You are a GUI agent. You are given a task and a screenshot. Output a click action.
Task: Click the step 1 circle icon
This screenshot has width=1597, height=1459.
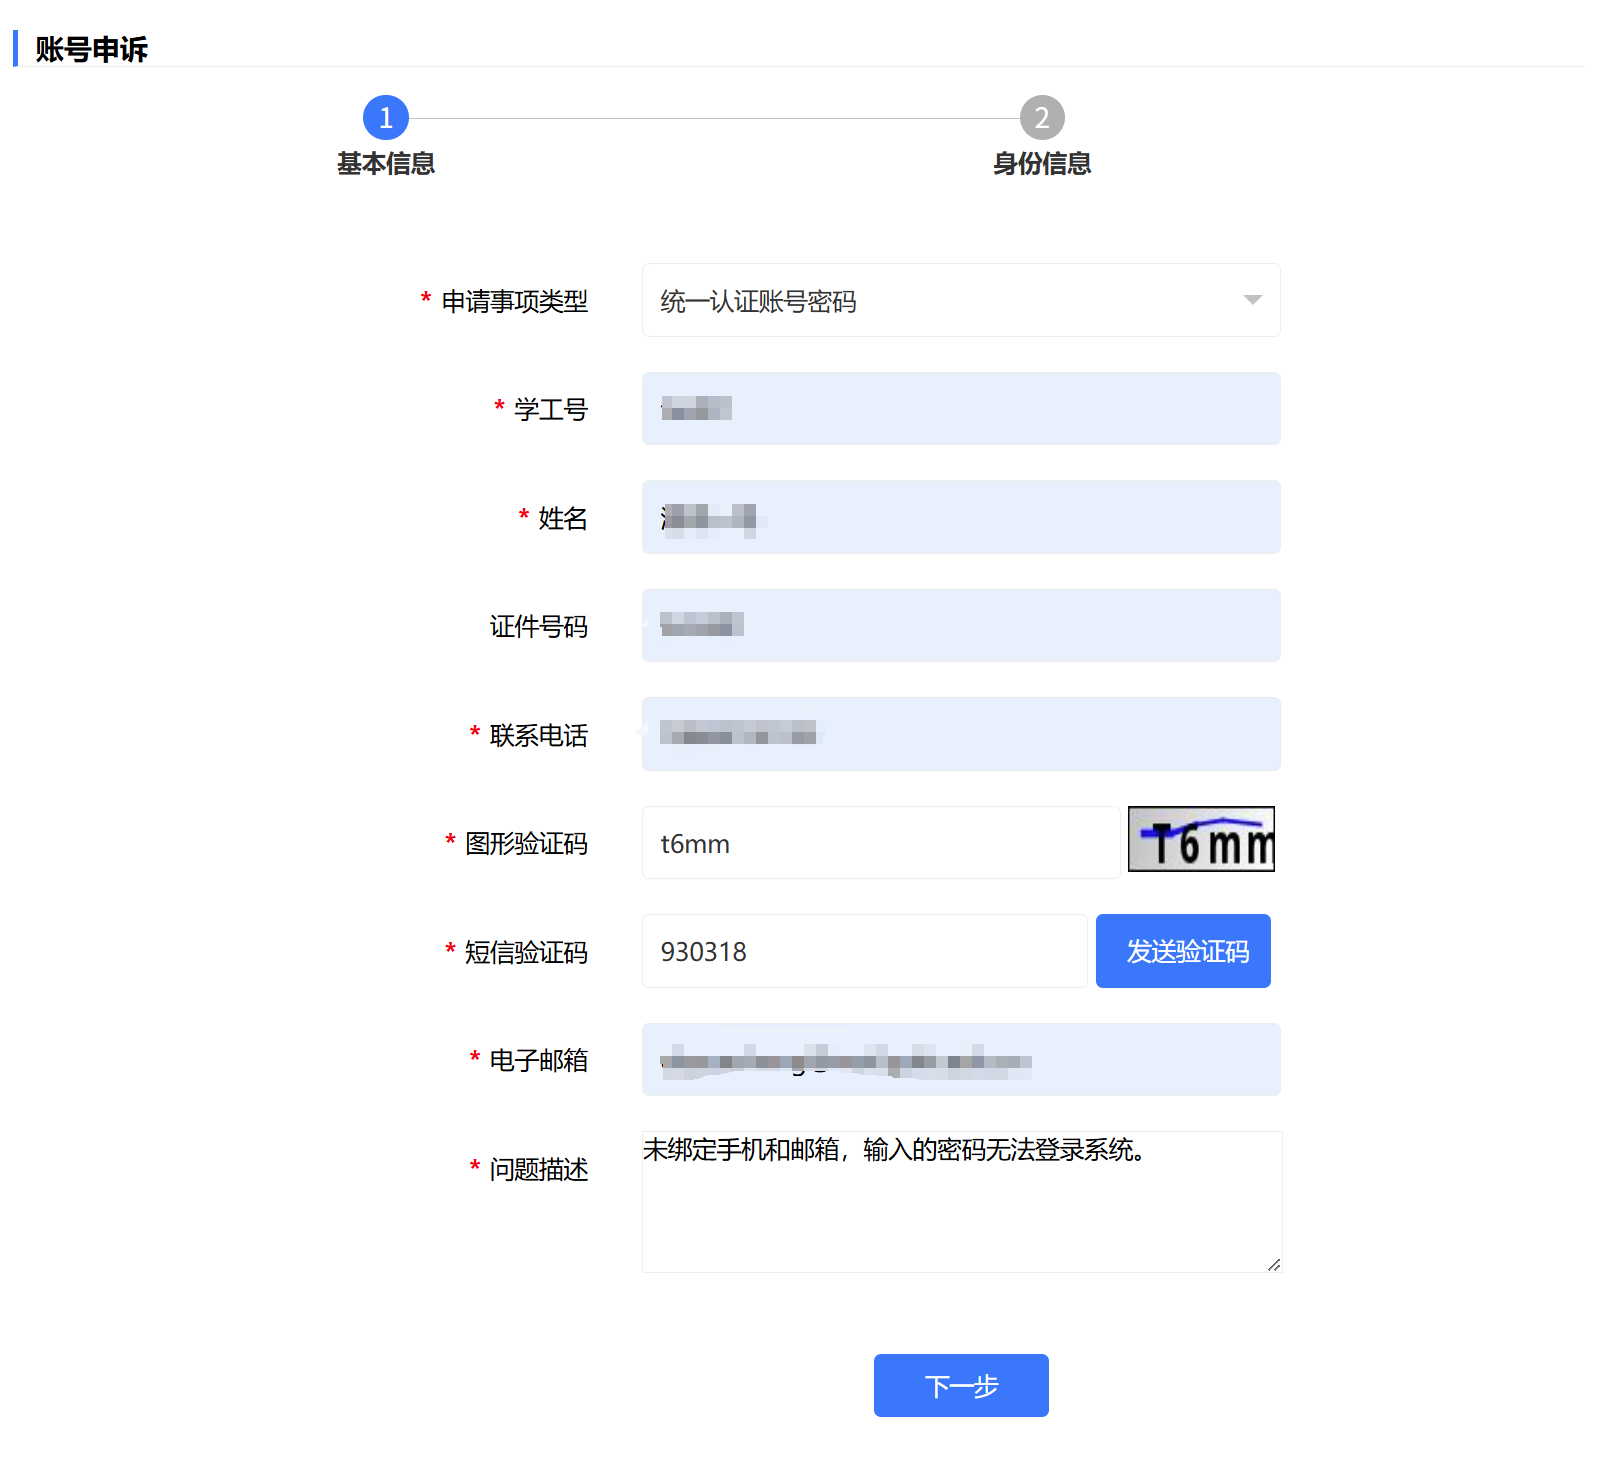point(385,118)
